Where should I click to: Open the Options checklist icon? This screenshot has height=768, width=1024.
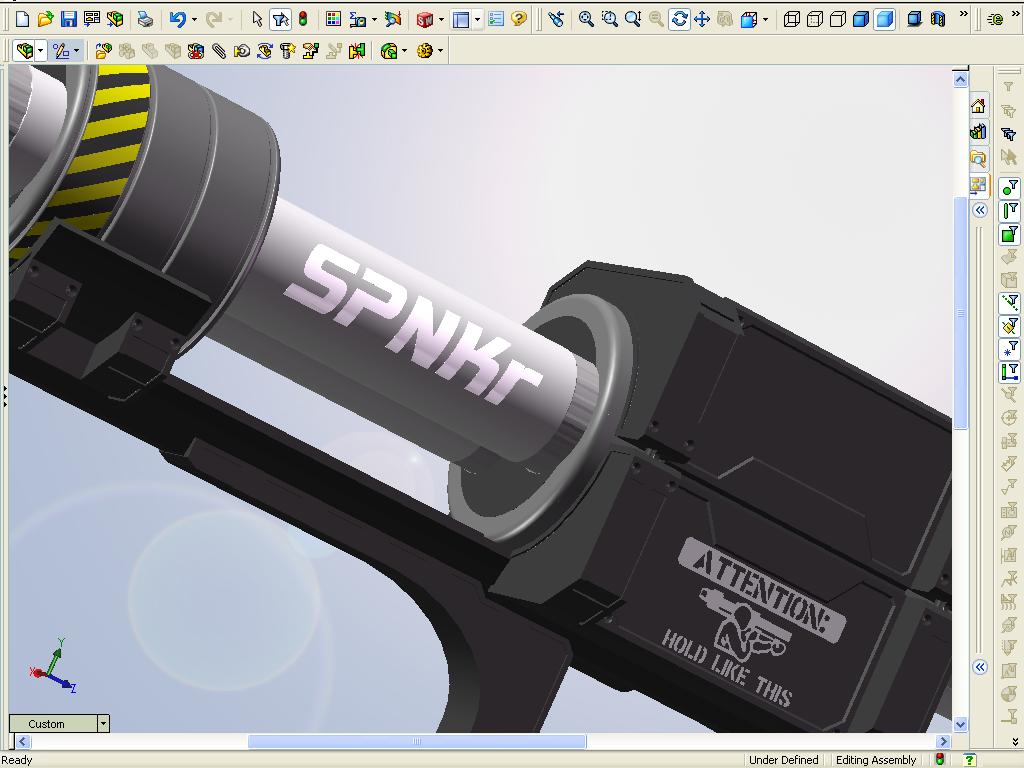coord(496,19)
